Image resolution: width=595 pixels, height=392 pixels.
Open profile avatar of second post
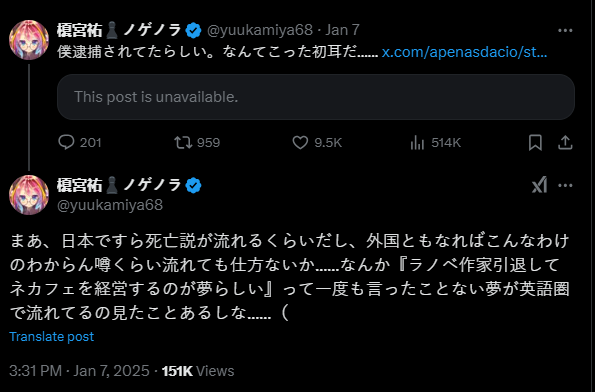coord(29,195)
